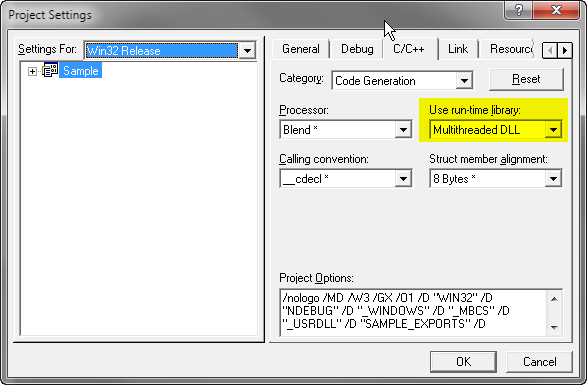The width and height of the screenshot is (587, 385).
Task: Click the Sample project icon in tree
Action: click(x=50, y=70)
